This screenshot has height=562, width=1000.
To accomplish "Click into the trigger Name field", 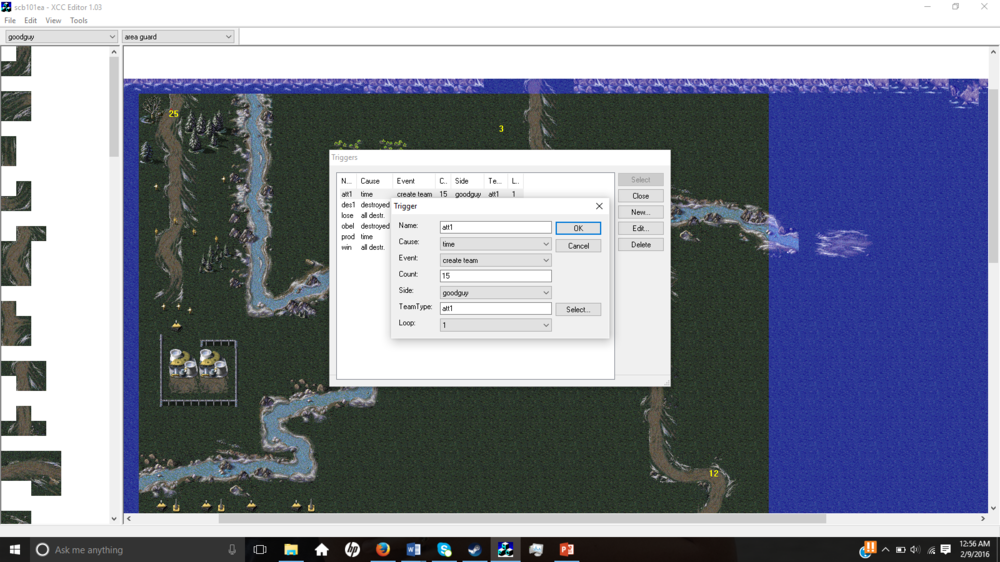I will pos(495,227).
